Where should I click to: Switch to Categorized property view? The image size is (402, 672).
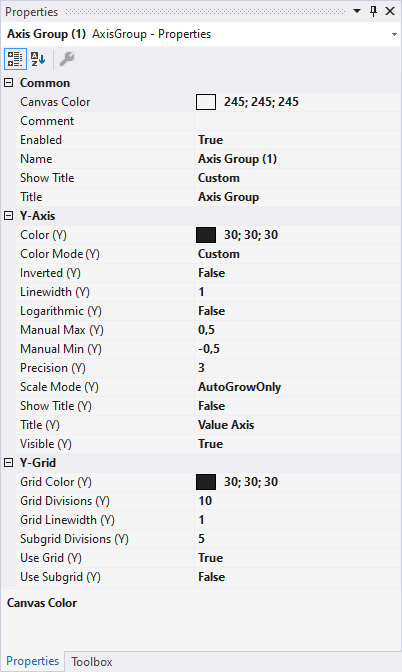(15, 59)
